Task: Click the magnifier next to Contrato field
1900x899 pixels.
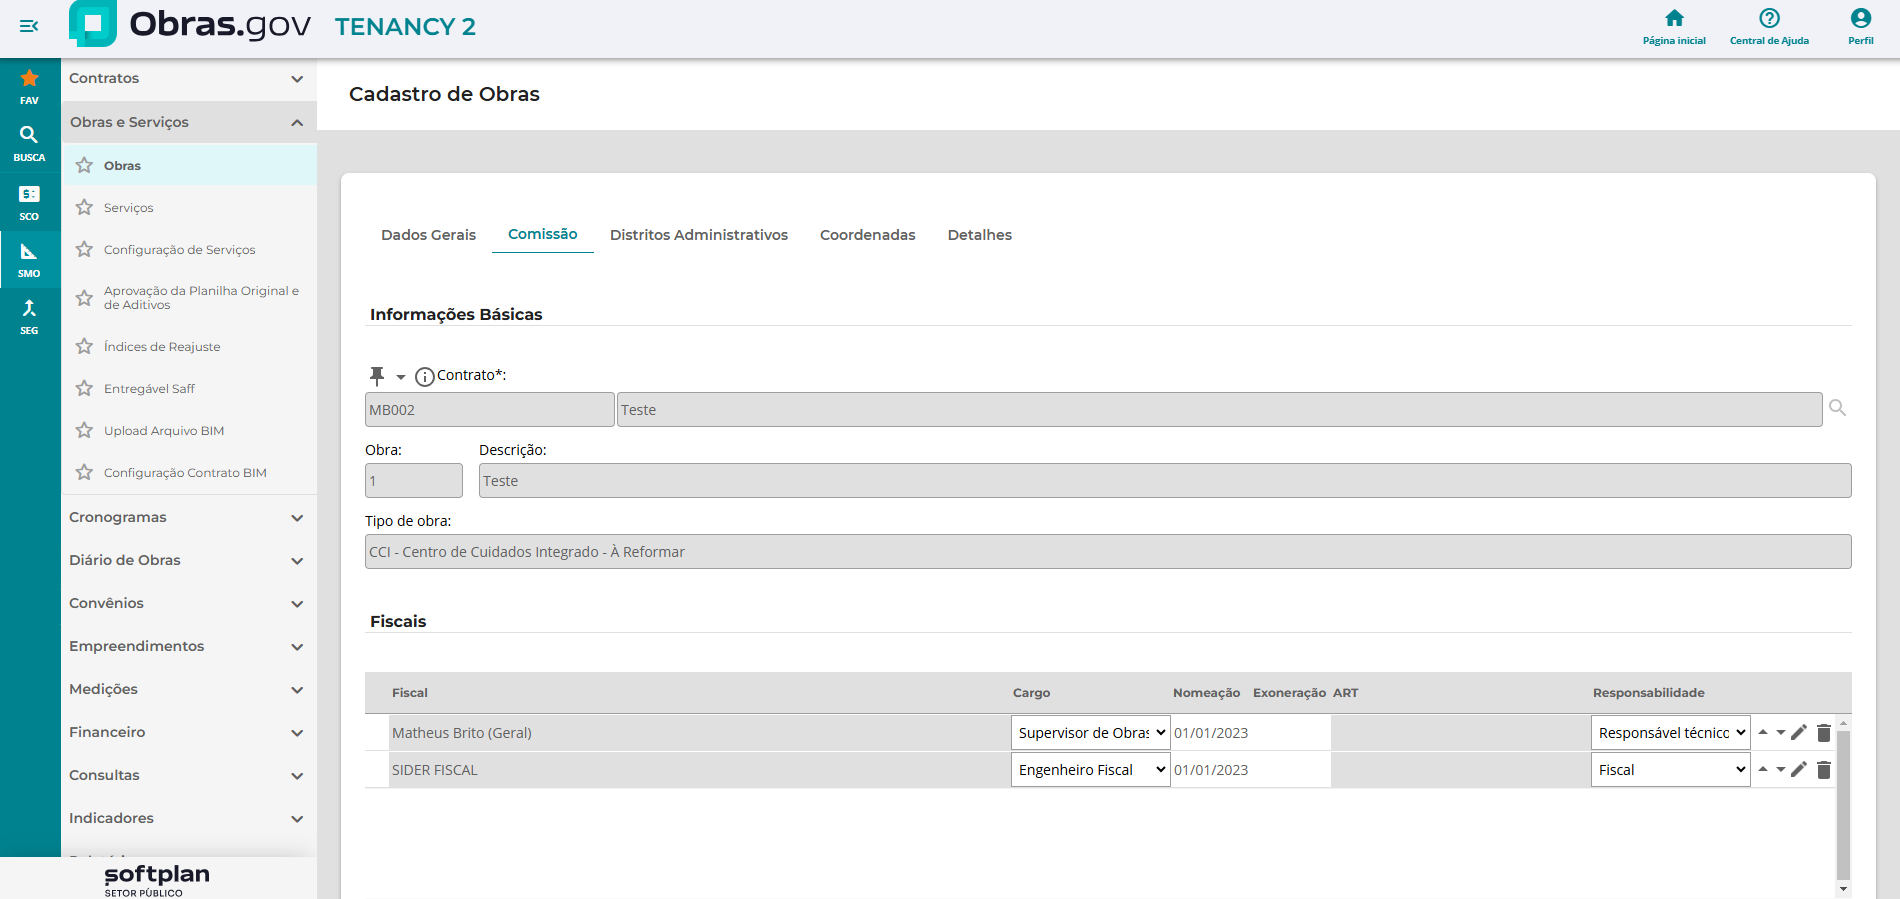Action: click(1837, 408)
